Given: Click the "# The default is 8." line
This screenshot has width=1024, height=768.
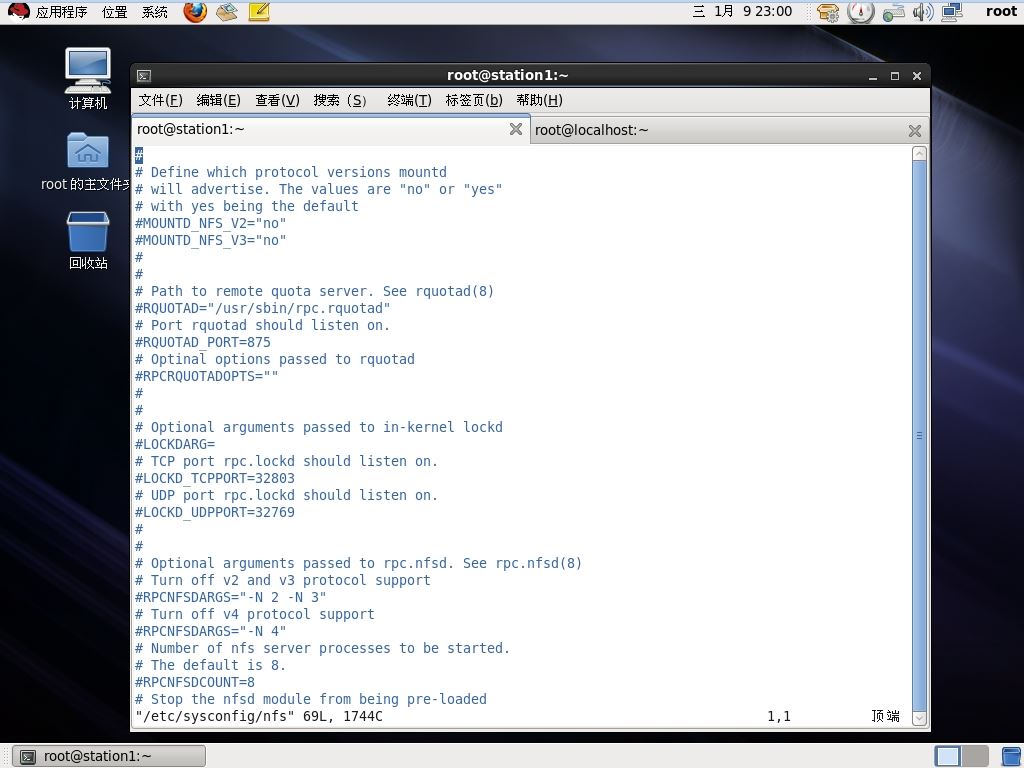Looking at the screenshot, I should pyautogui.click(x=210, y=665).
